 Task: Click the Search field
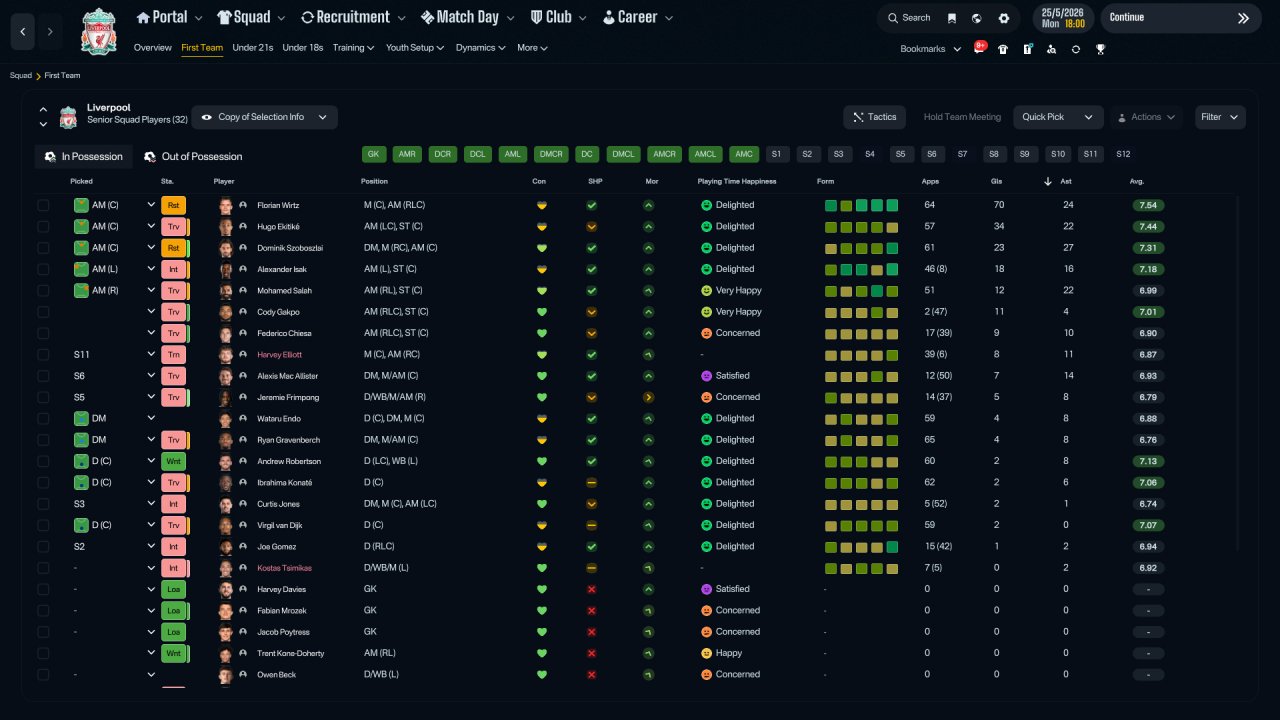coord(908,18)
